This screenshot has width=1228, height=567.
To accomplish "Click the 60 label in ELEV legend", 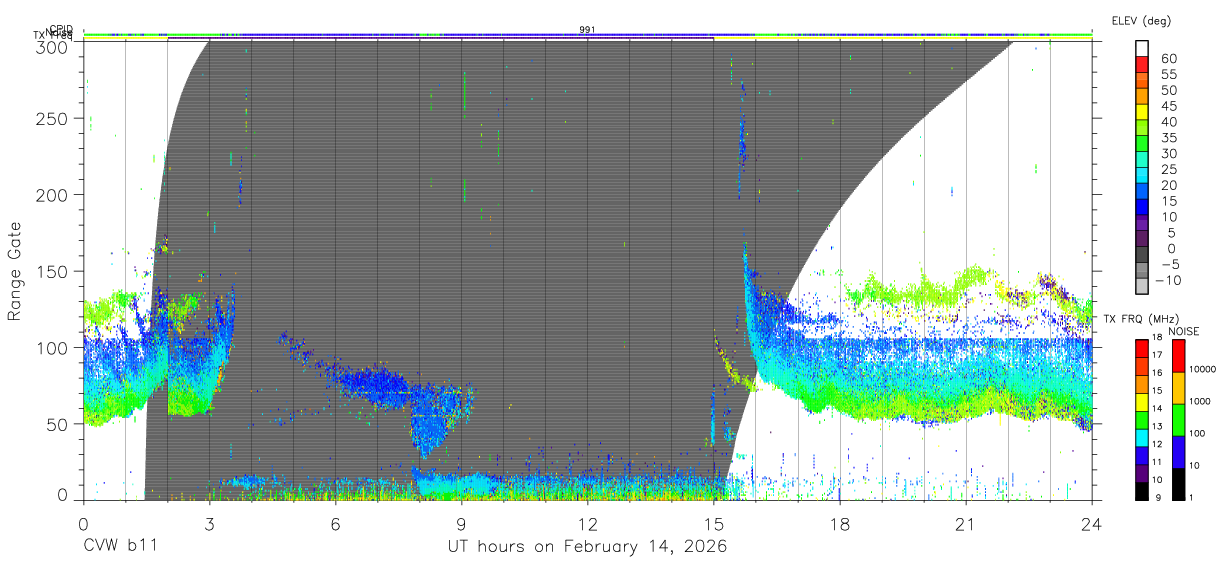I will 1168,59.
